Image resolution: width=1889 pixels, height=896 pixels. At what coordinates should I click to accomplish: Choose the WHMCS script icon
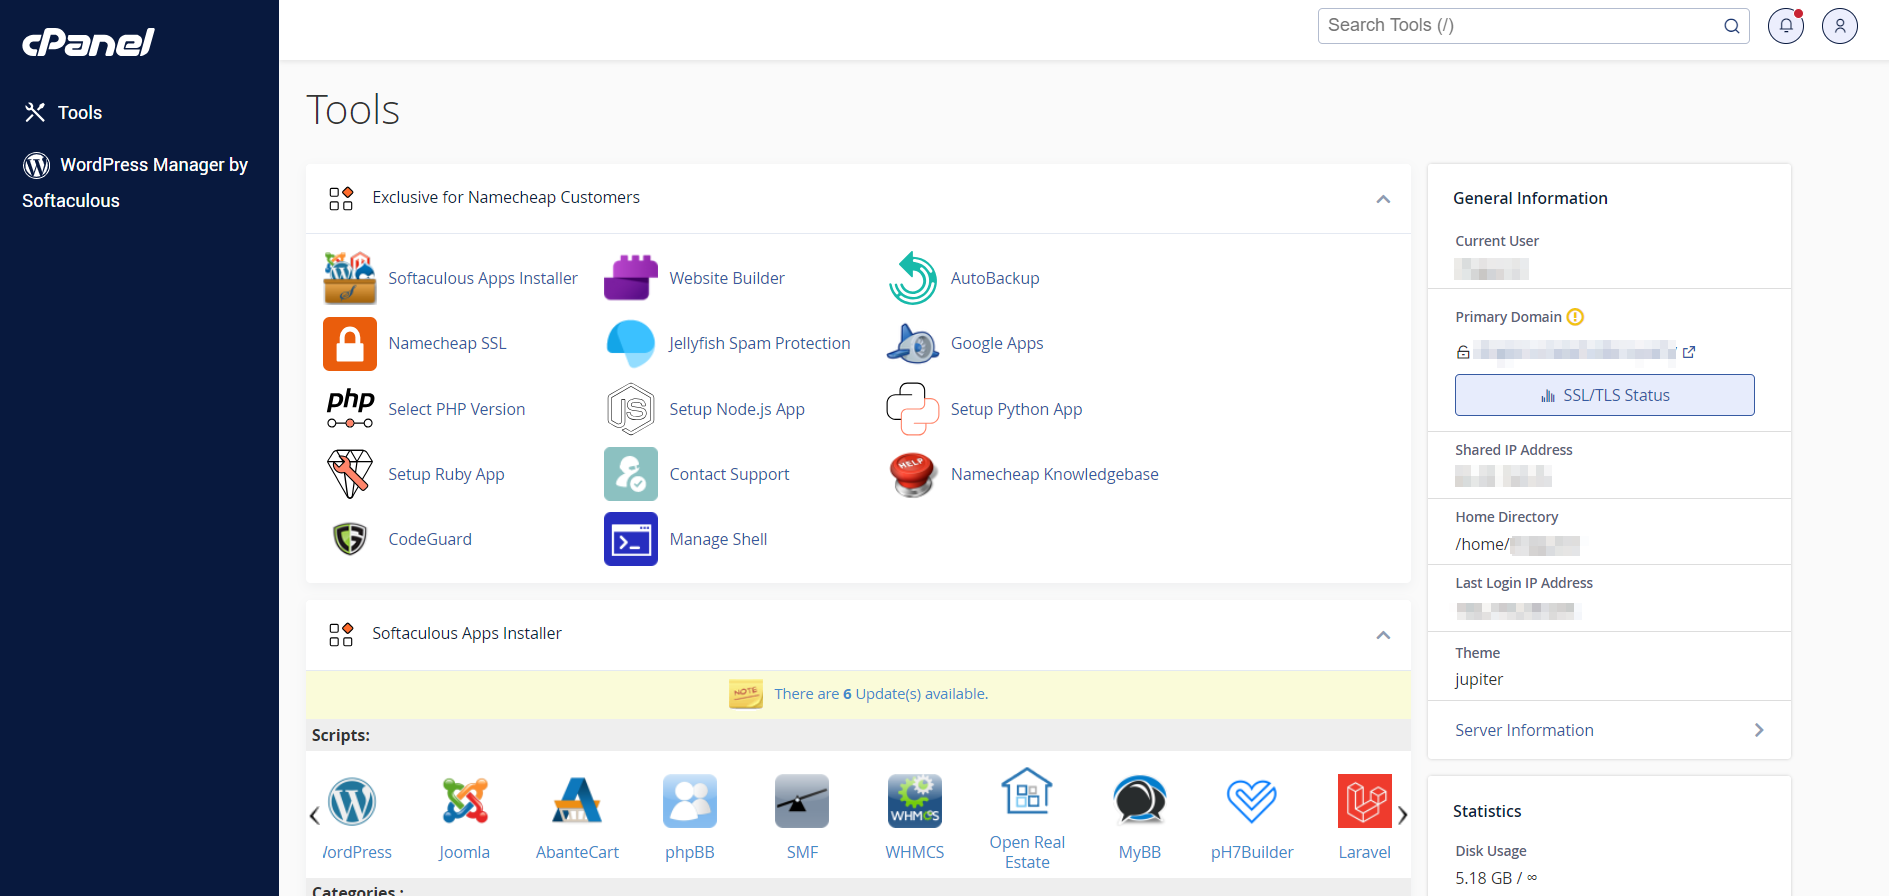[915, 801]
